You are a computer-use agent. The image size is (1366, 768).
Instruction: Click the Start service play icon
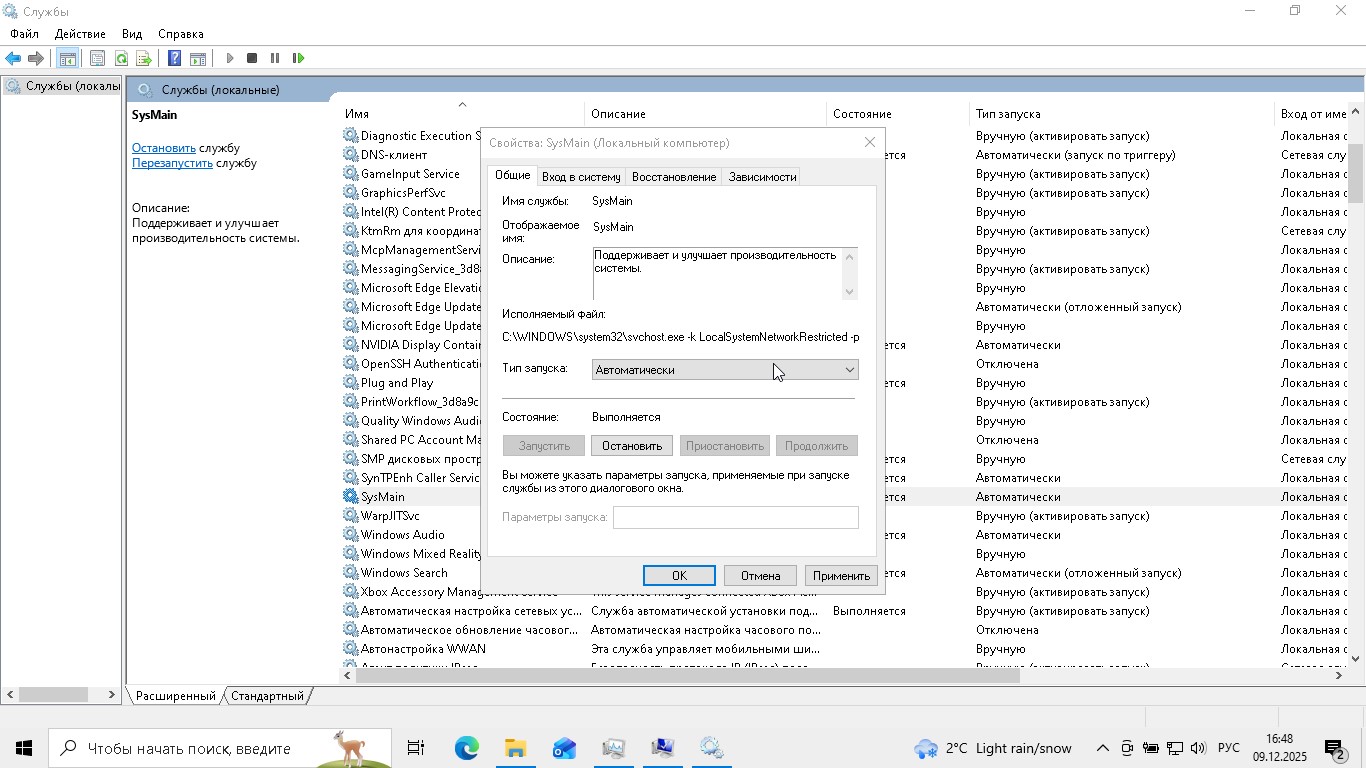coord(229,58)
